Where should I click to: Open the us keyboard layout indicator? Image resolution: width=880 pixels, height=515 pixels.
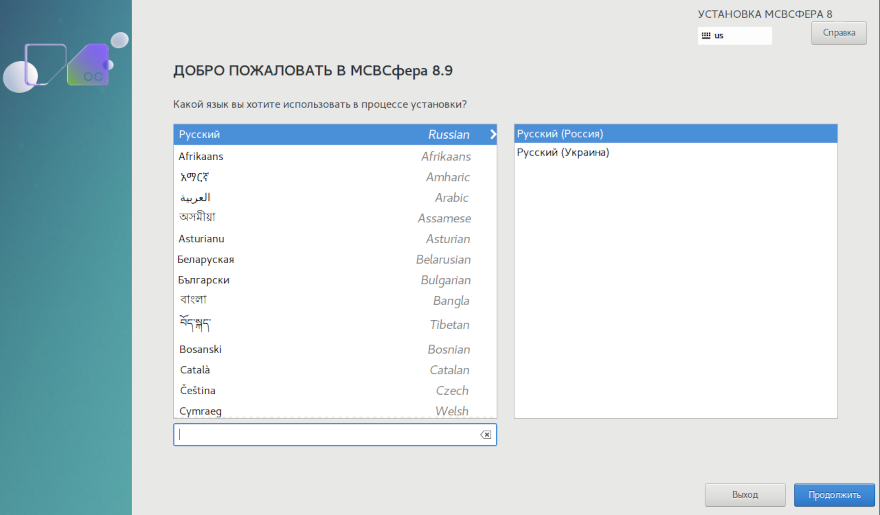[x=735, y=36]
